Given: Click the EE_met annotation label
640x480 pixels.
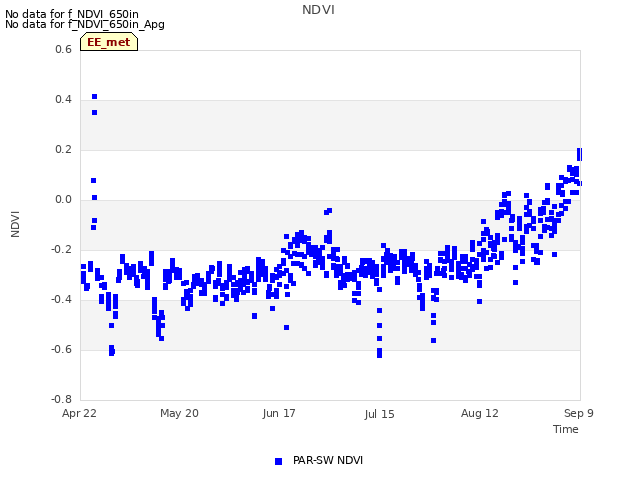Looking at the screenshot, I should [x=109, y=42].
